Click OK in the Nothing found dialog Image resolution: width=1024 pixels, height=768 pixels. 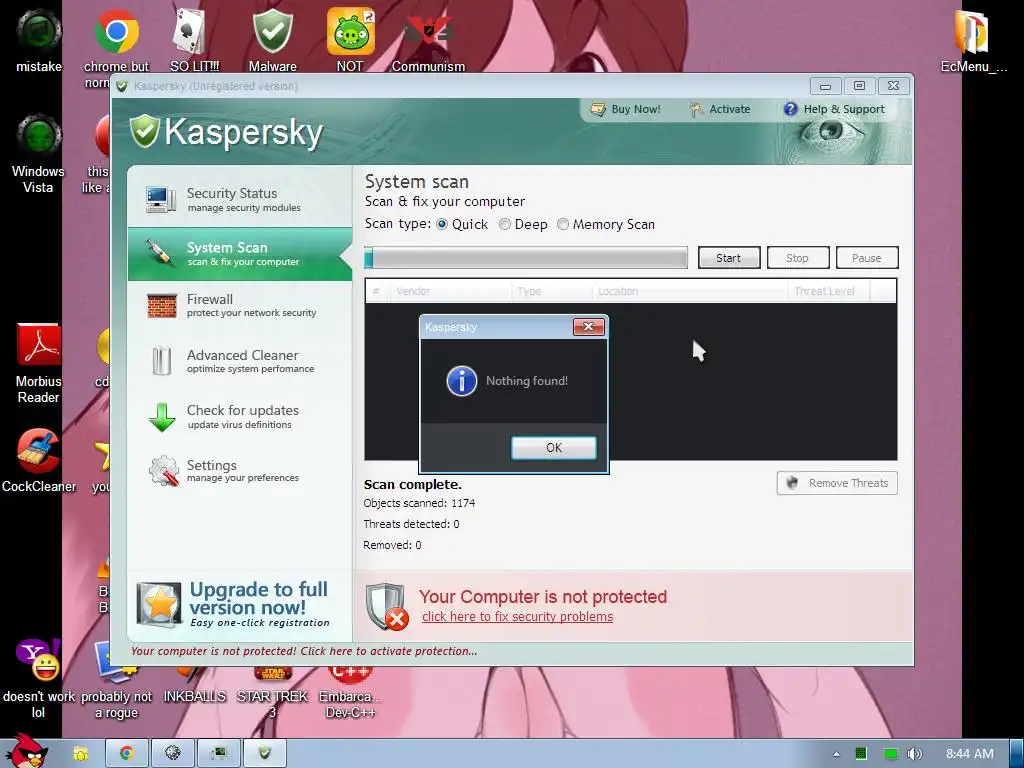coord(553,447)
